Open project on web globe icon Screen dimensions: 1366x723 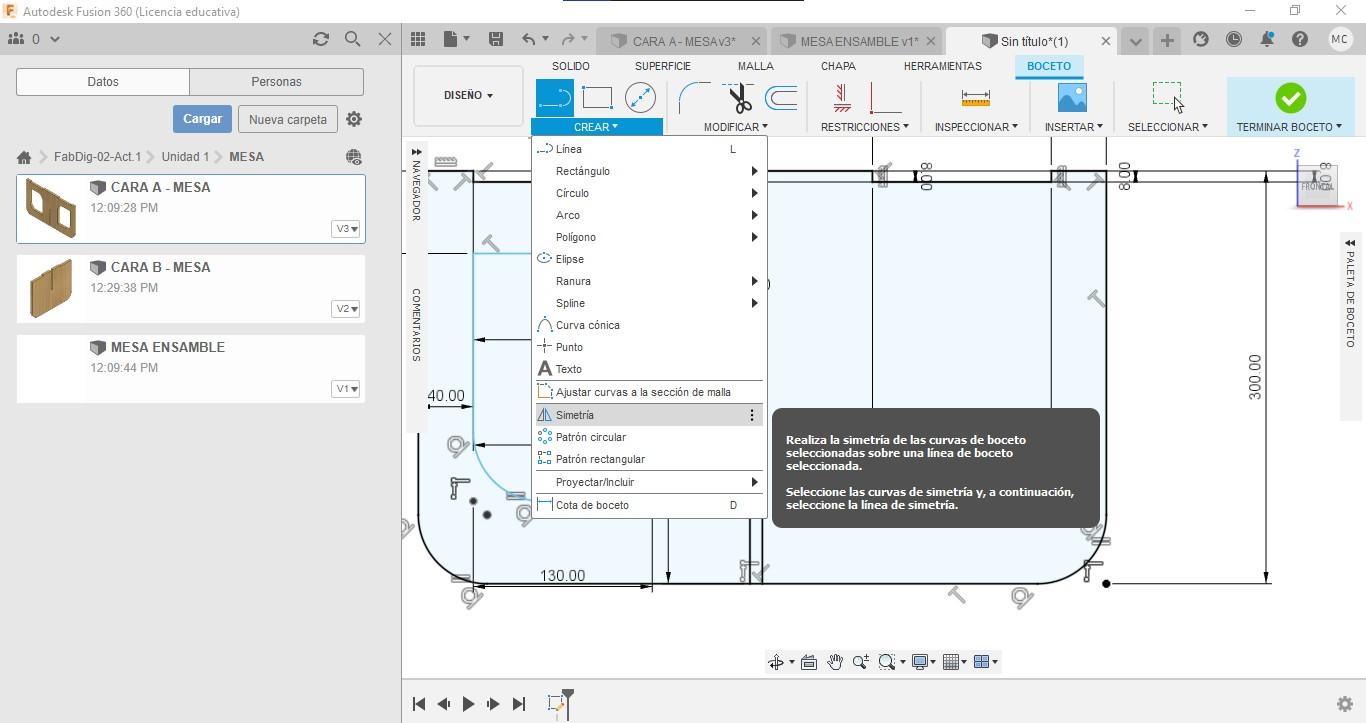tap(353, 157)
